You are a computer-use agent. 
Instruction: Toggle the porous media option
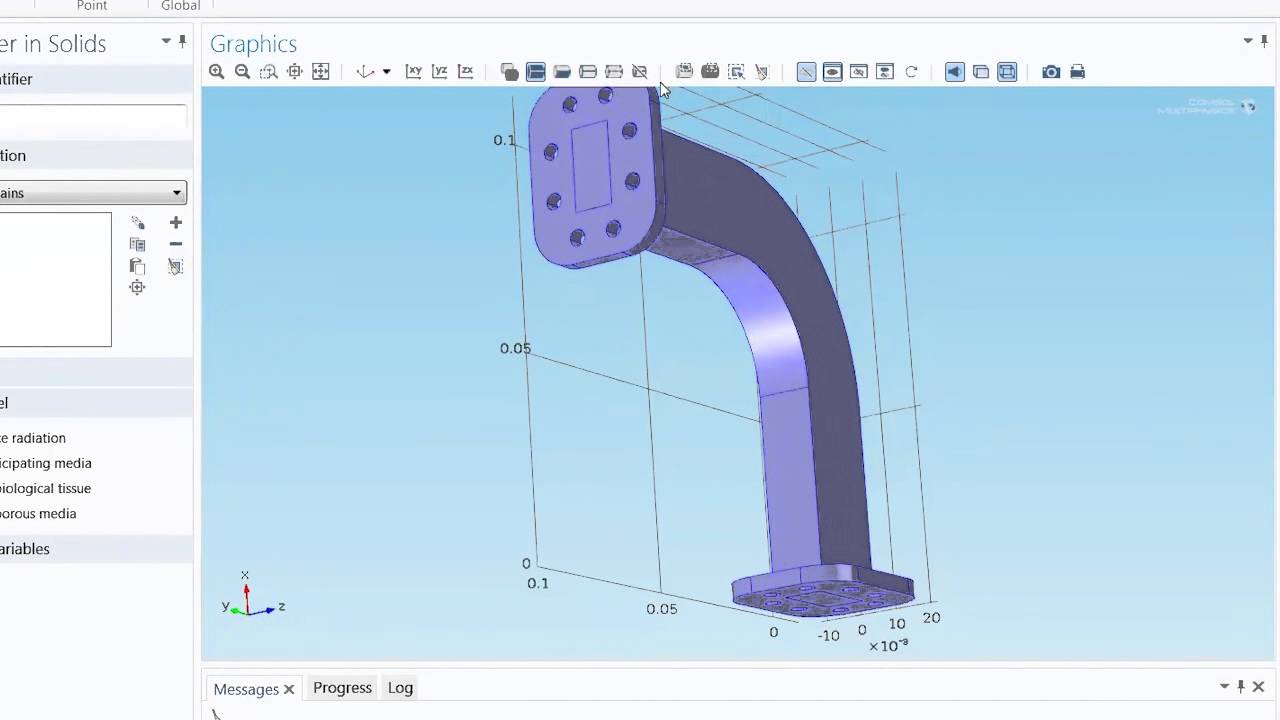tap(38, 513)
